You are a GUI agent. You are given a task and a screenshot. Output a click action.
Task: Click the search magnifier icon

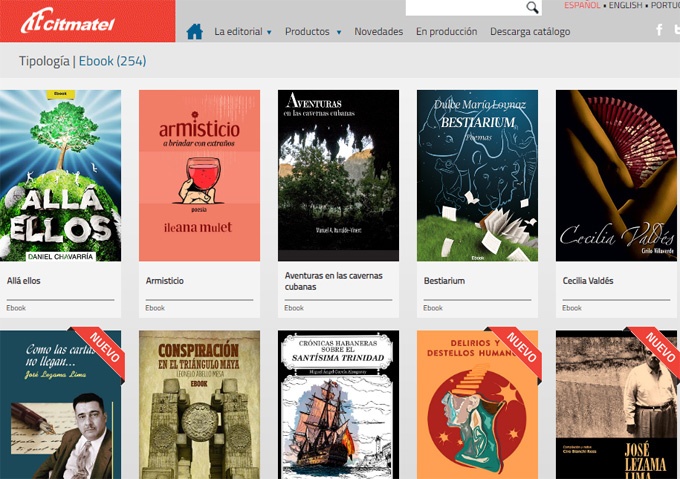532,8
